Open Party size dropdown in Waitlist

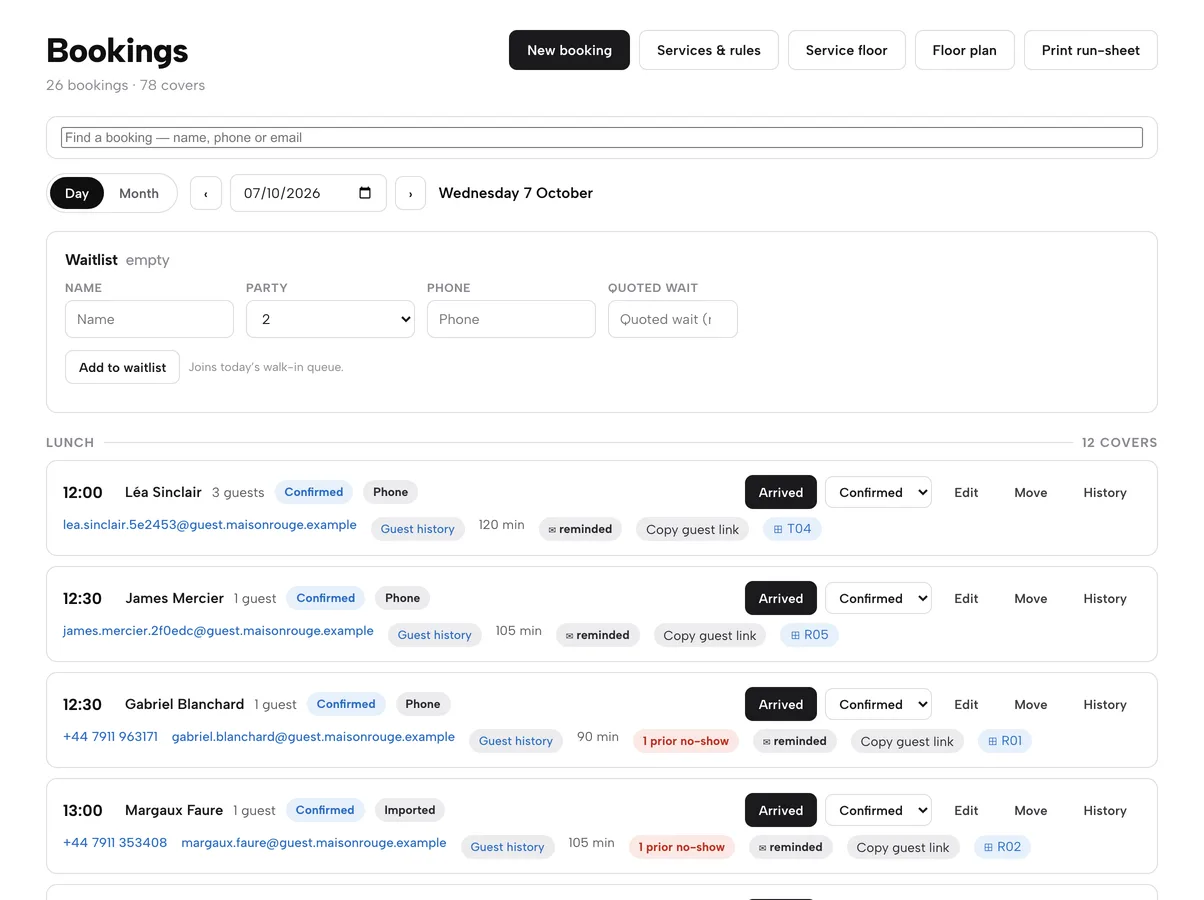coord(330,319)
